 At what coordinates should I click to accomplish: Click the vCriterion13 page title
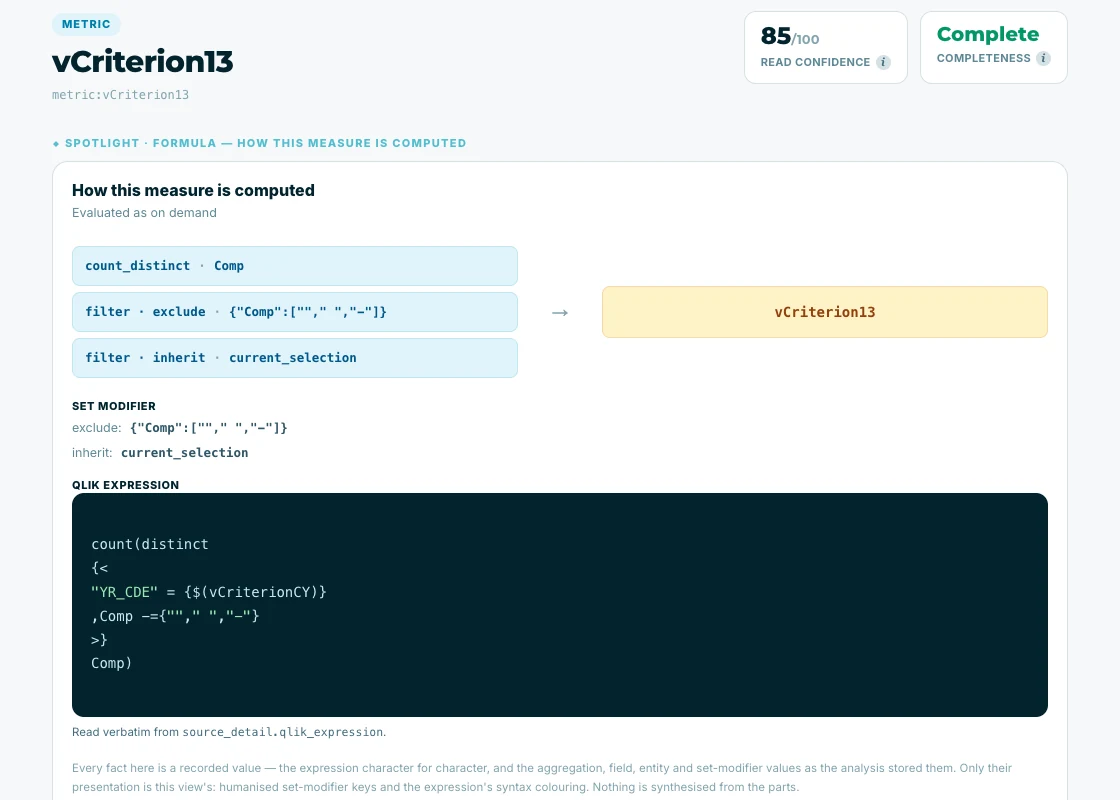143,61
